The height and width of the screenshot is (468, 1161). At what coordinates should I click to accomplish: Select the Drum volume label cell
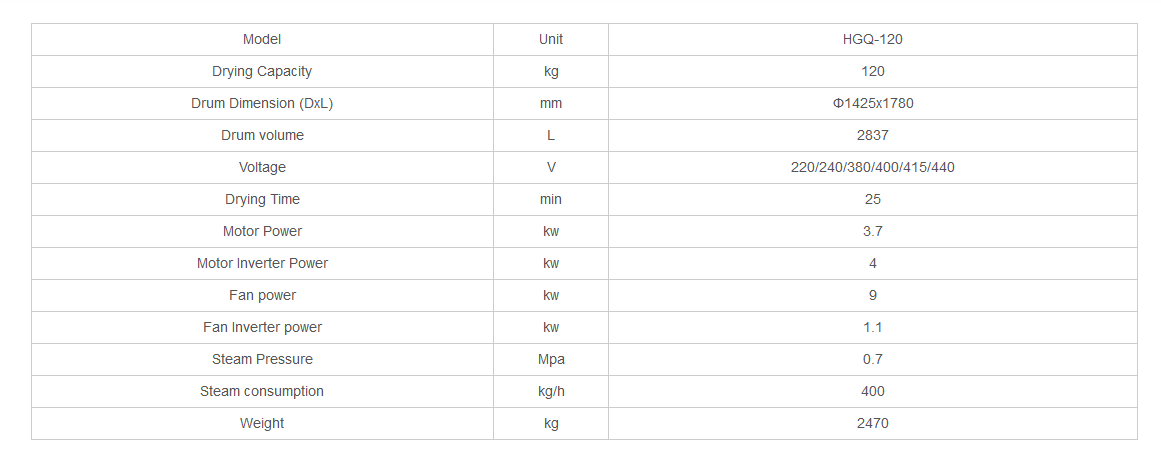(262, 135)
